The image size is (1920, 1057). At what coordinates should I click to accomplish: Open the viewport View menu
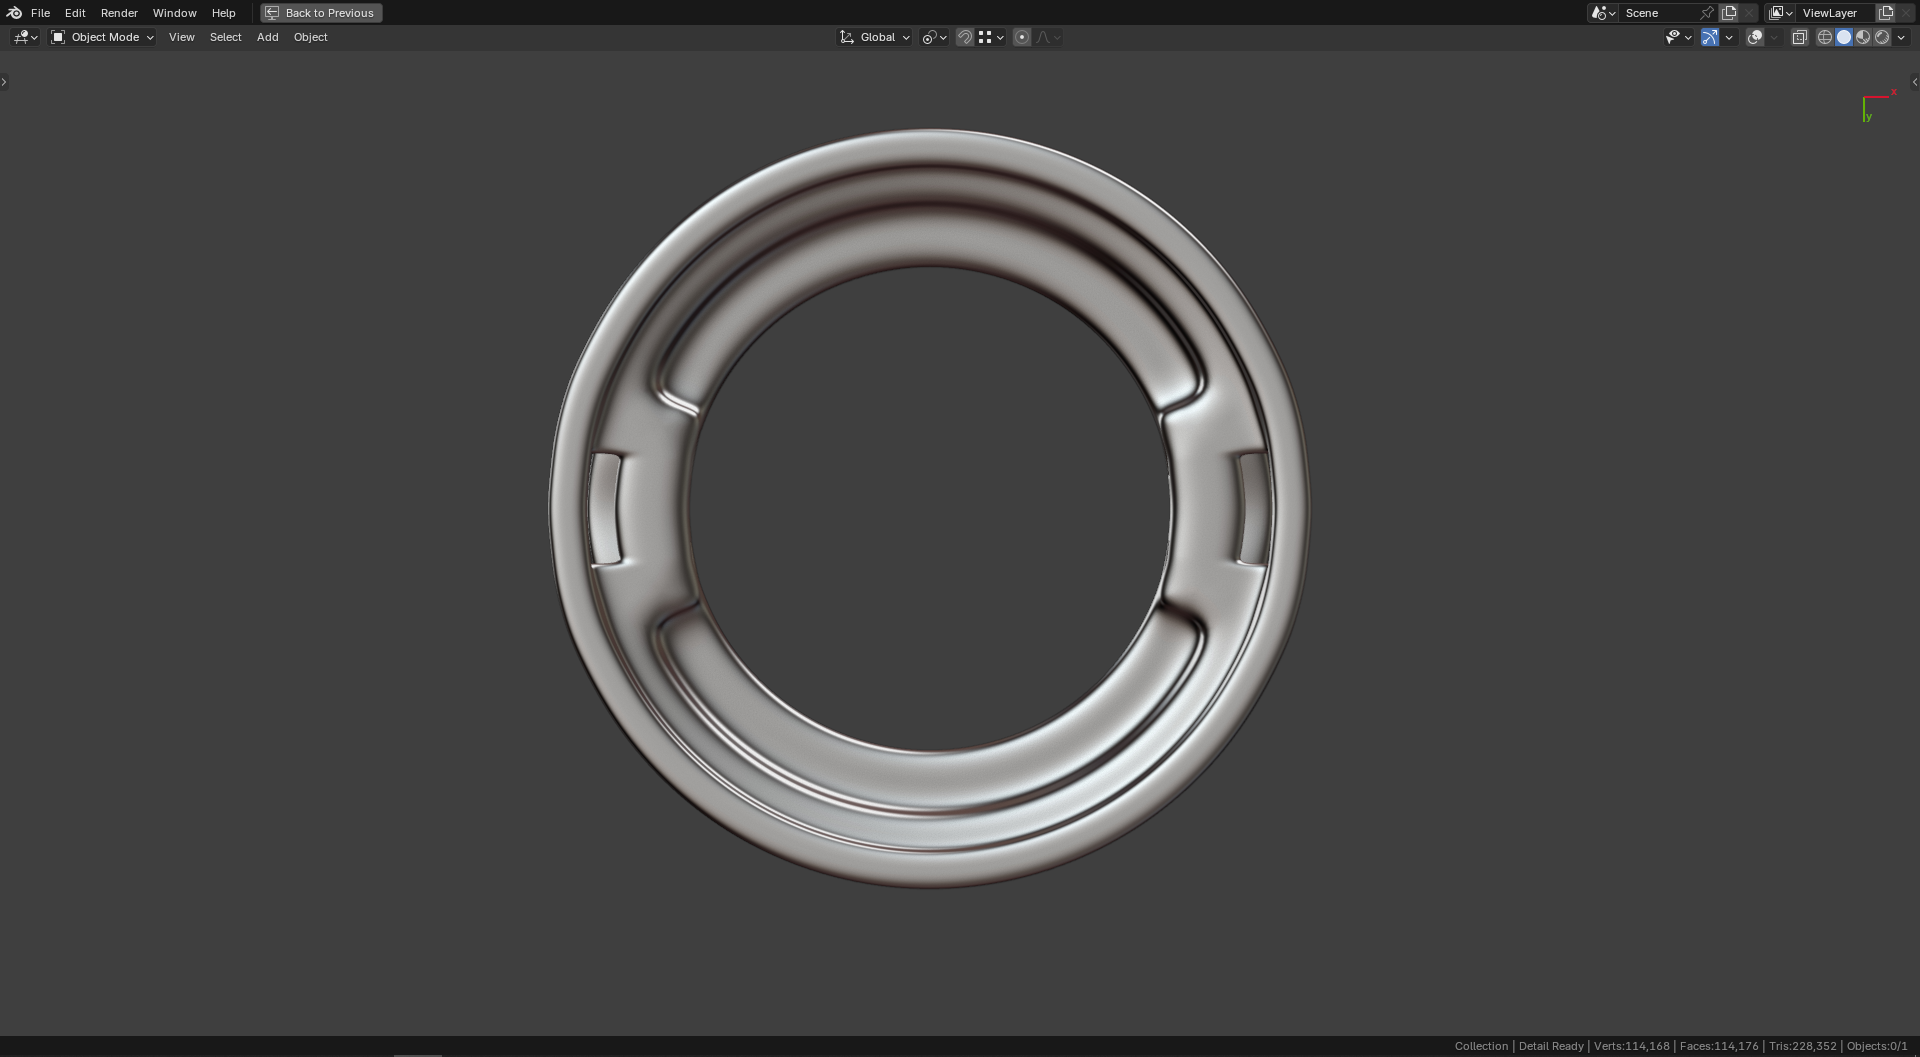click(181, 37)
